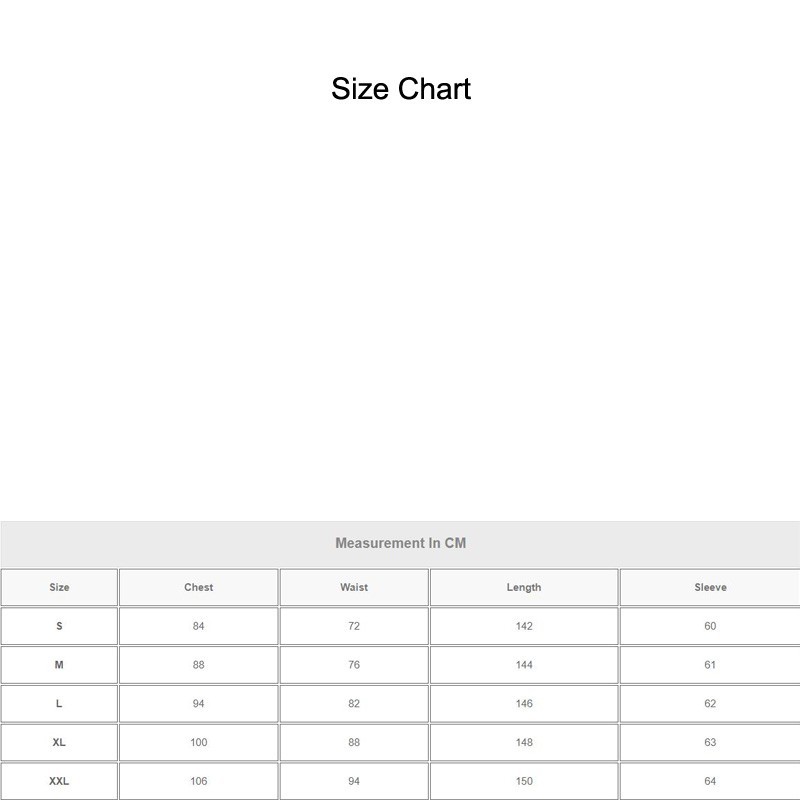Click the M size row label
Screen dimensions: 800x800
coord(59,665)
